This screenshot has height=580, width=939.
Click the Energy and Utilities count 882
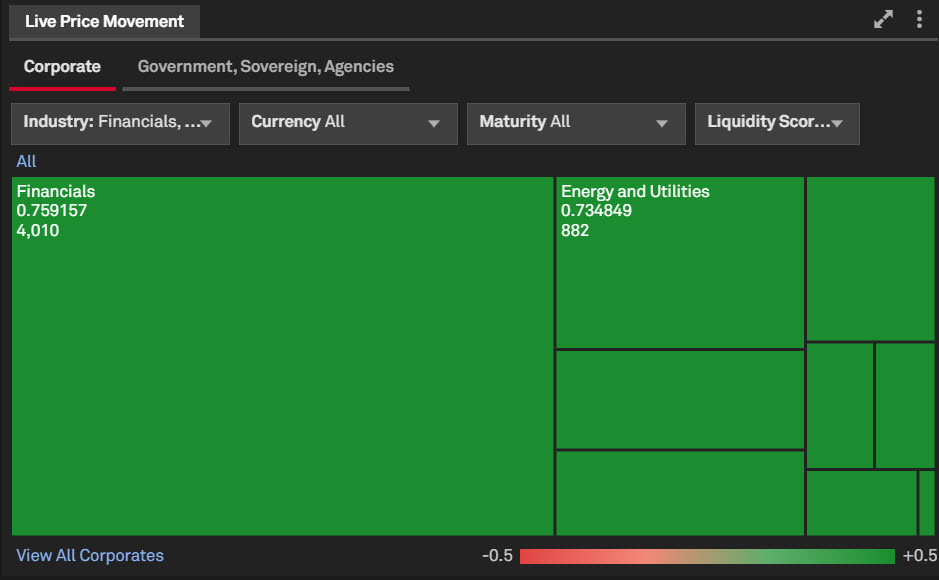pyautogui.click(x=575, y=230)
